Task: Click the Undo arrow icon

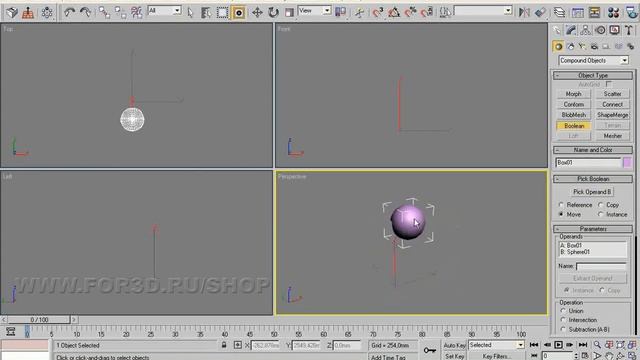Action: (69, 12)
